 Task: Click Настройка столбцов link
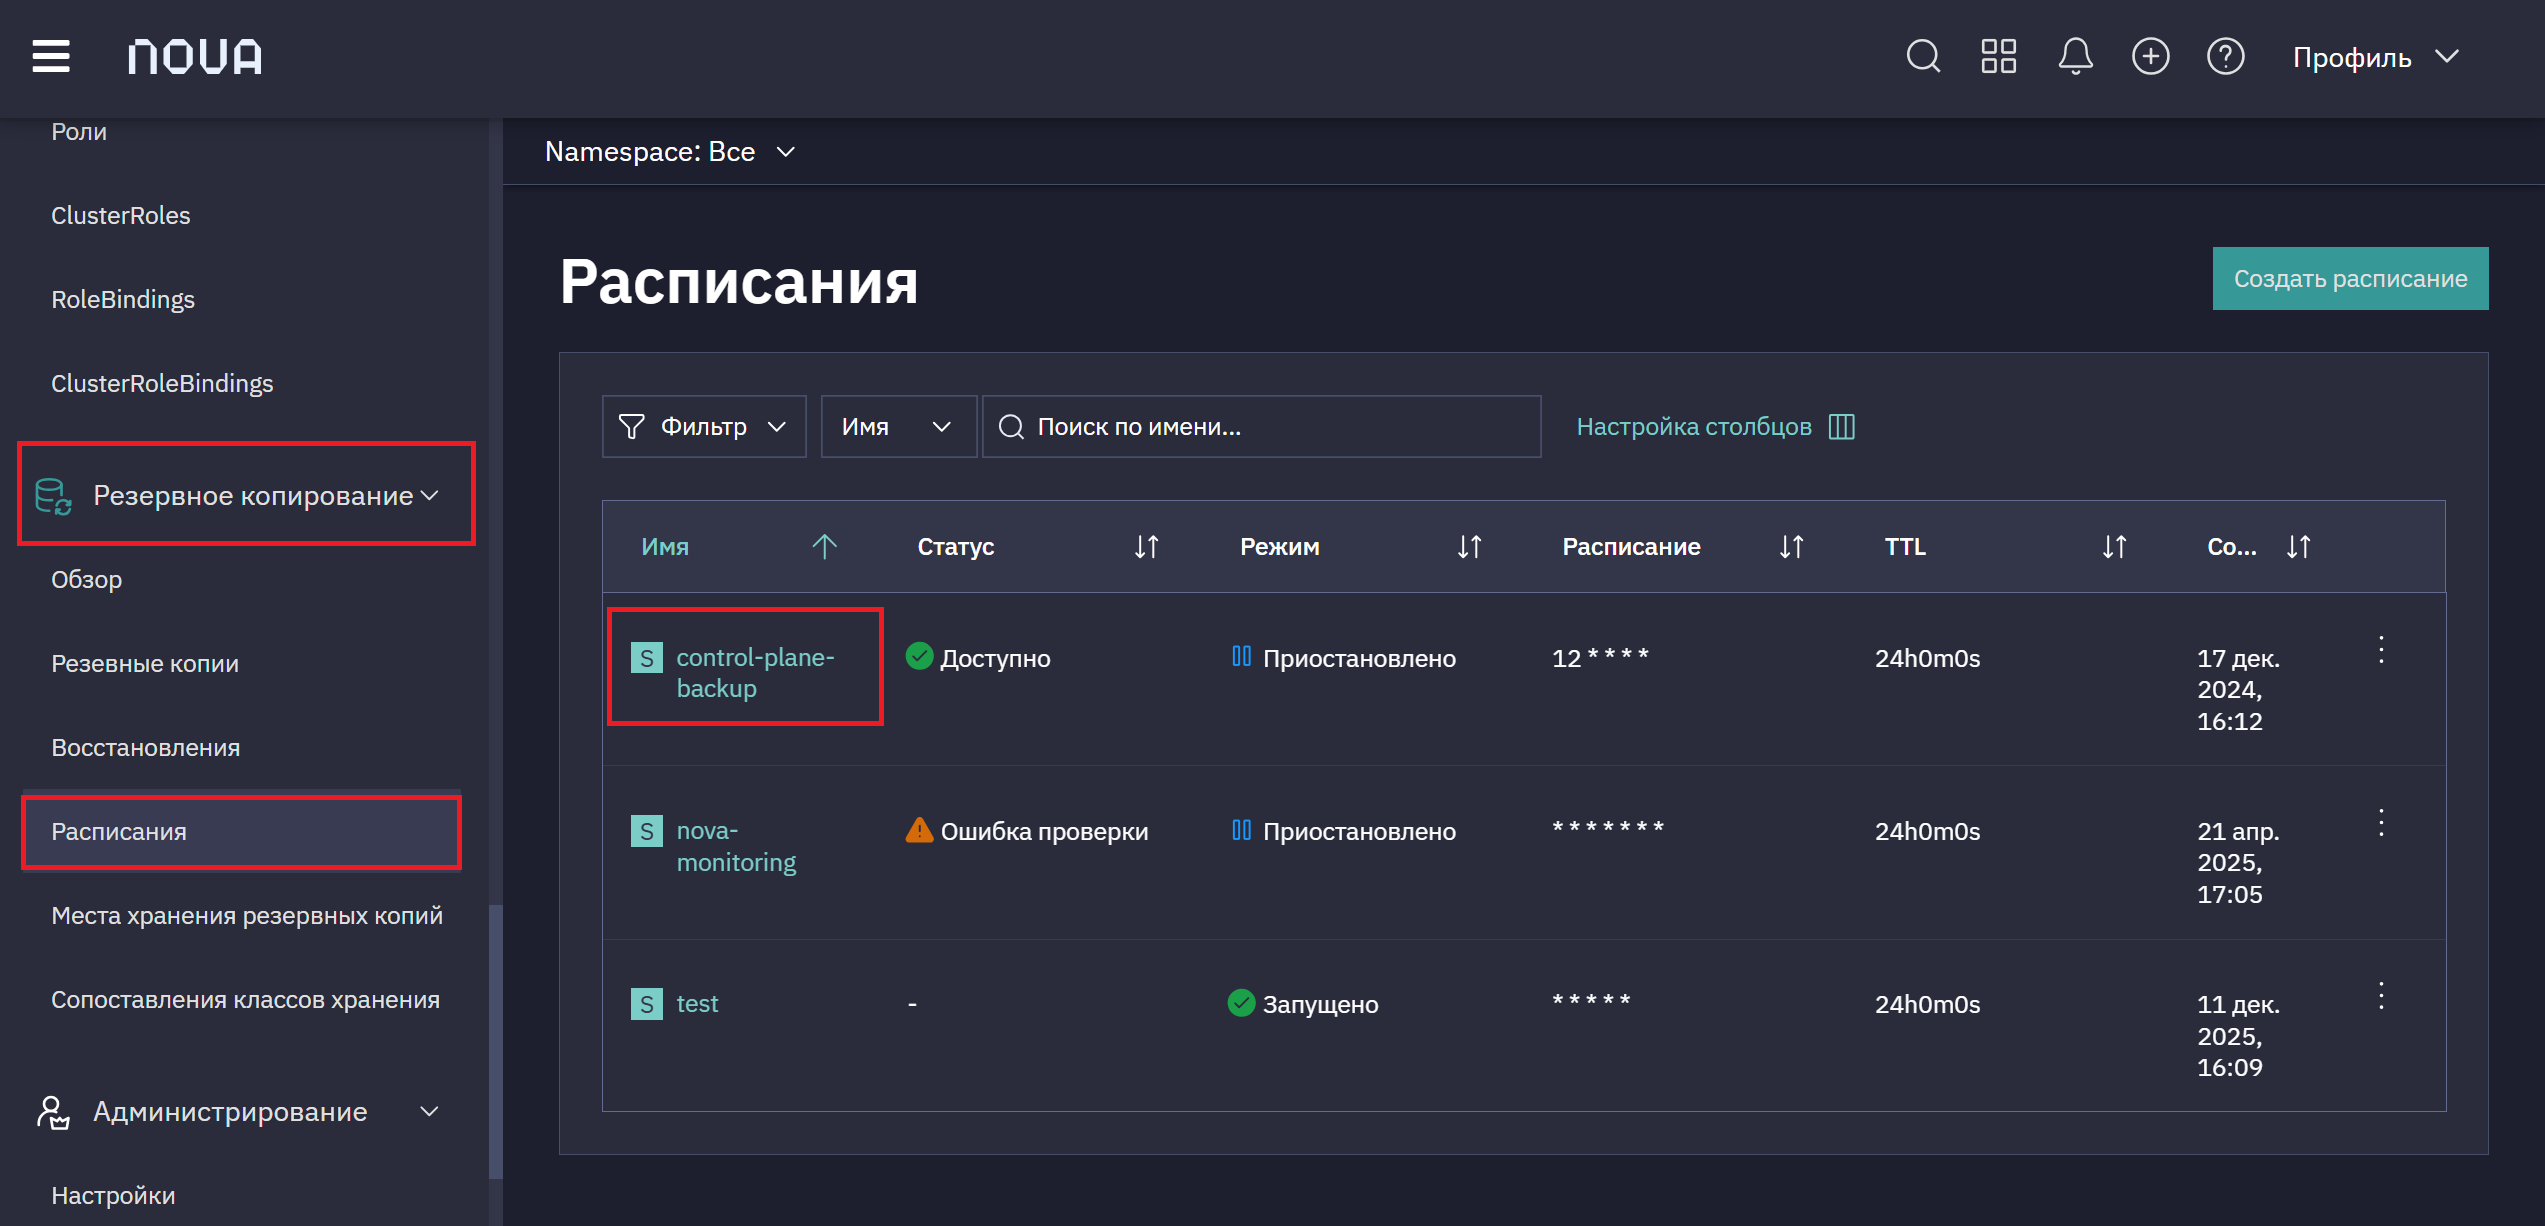1694,427
